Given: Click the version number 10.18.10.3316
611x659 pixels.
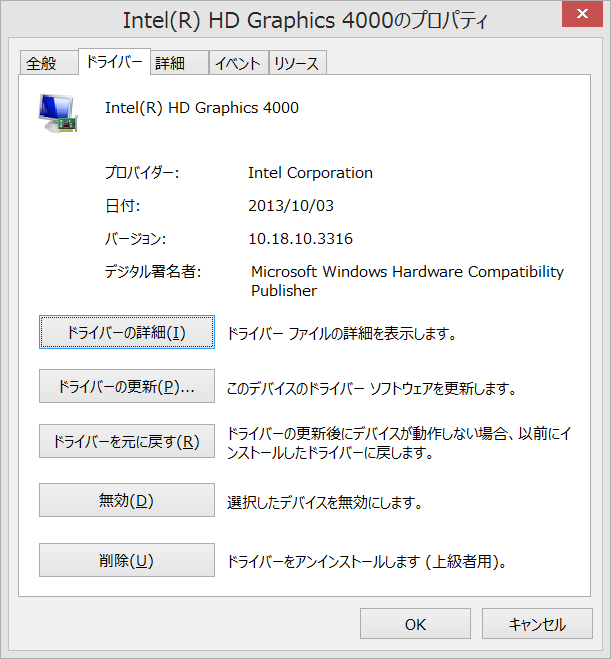Looking at the screenshot, I should [300, 239].
